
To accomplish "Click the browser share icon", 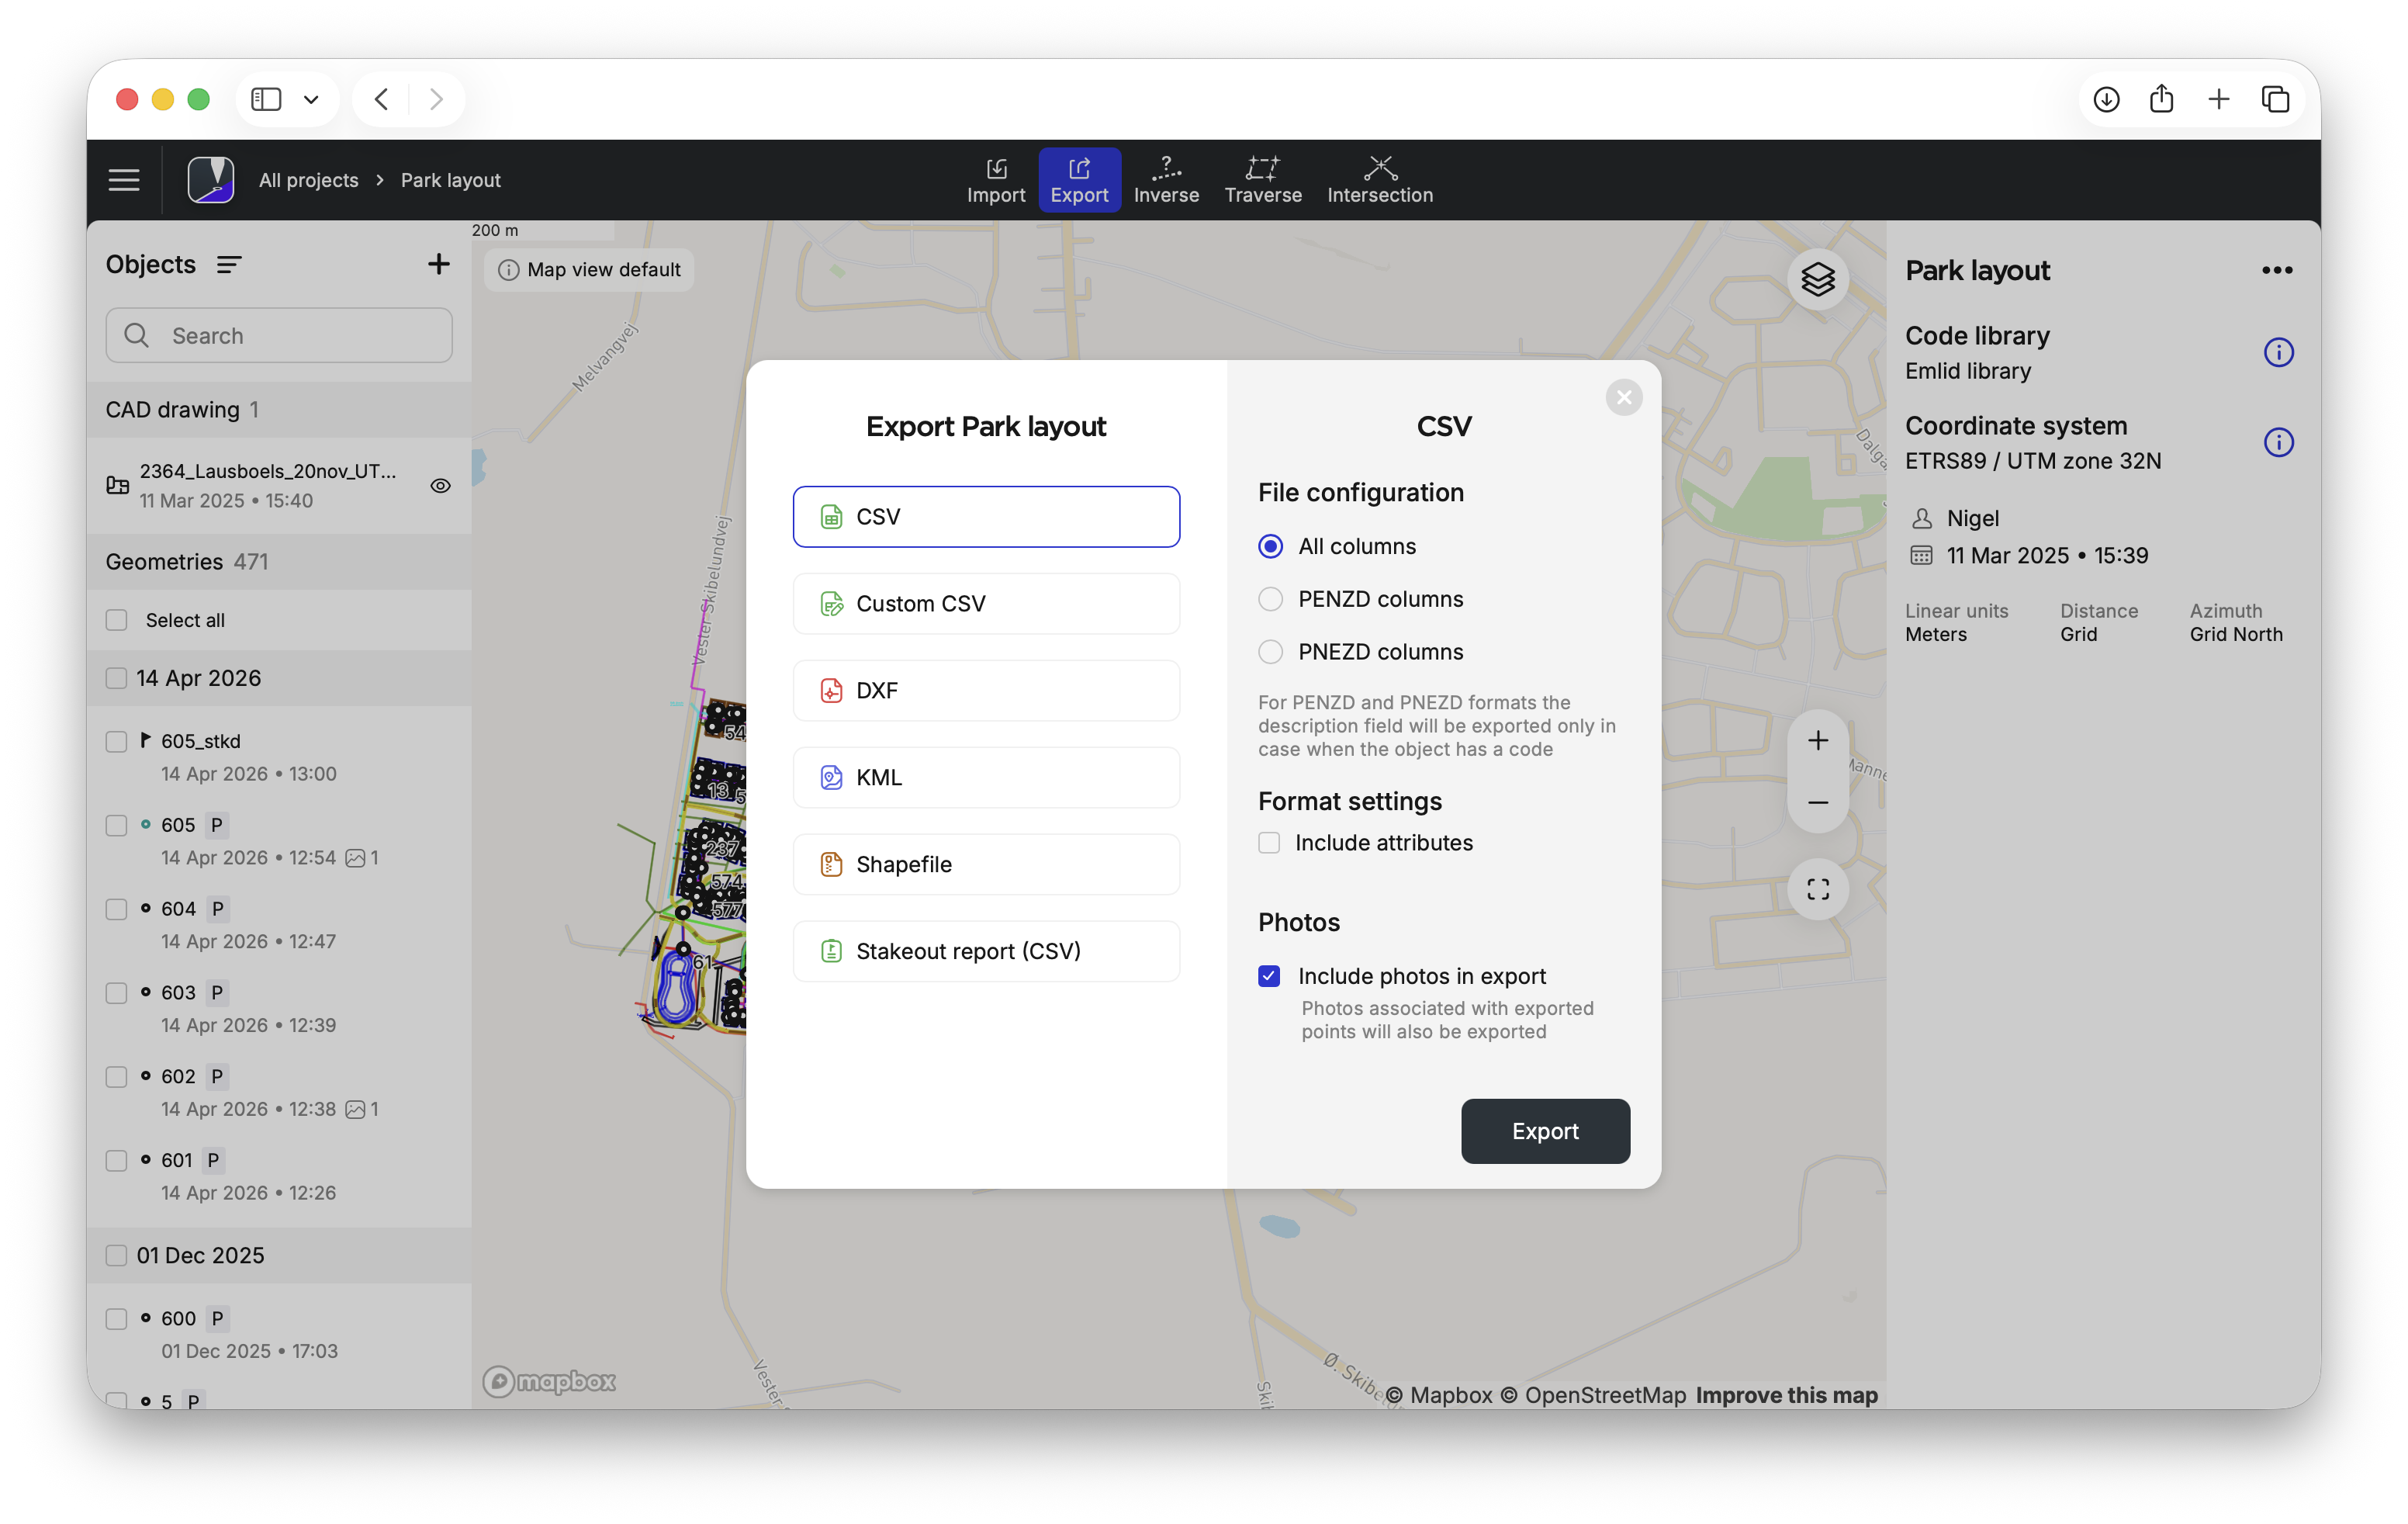I will coord(2161,98).
